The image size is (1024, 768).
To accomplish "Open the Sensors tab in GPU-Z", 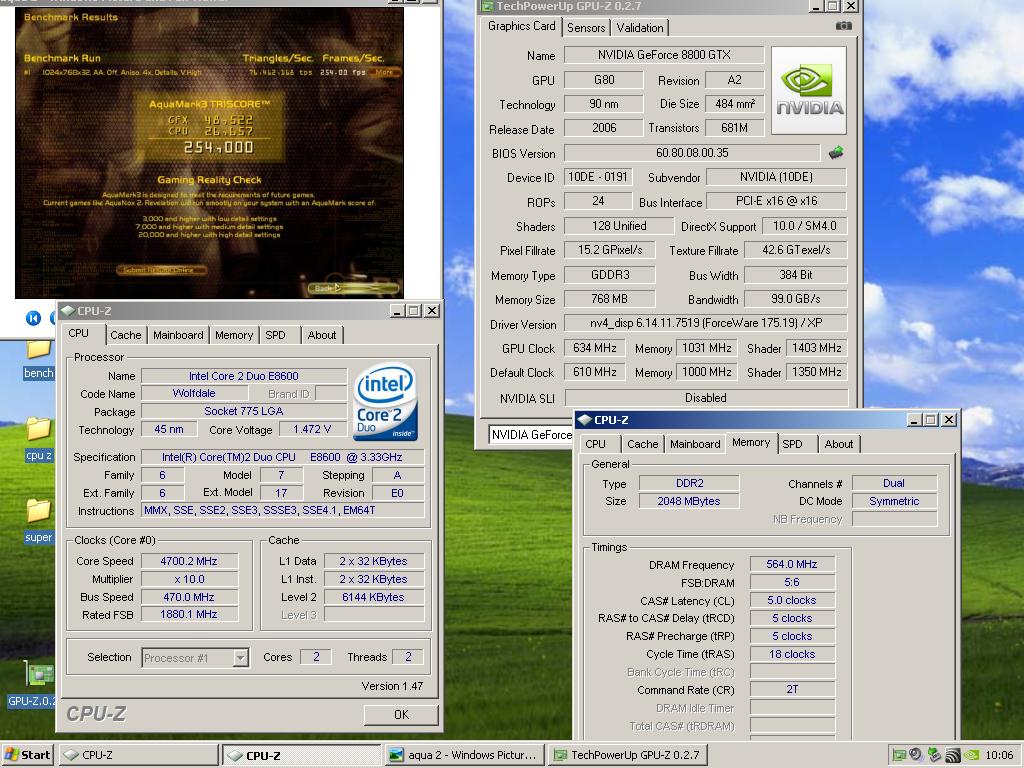I will [x=586, y=27].
